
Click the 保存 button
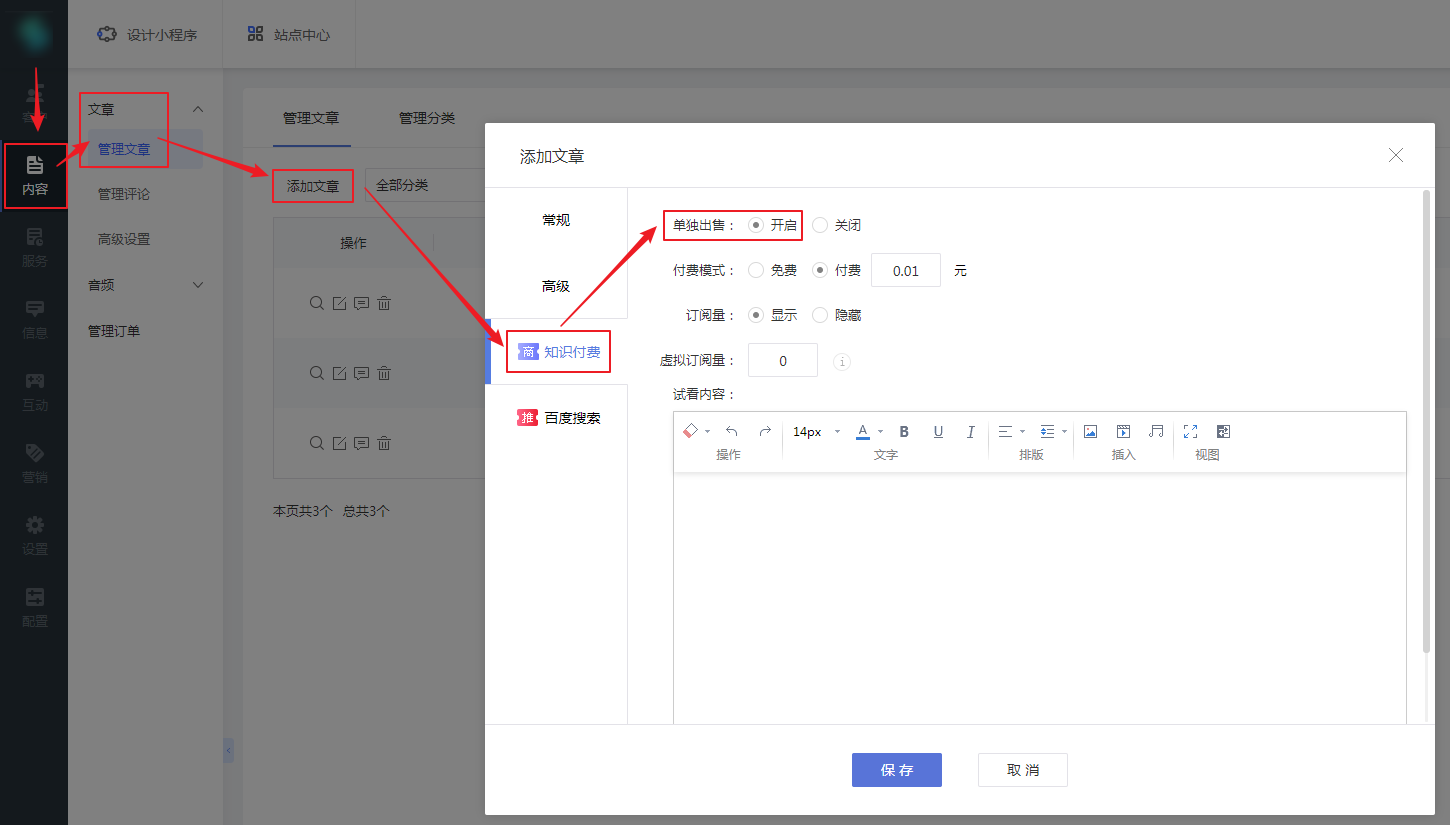pyautogui.click(x=897, y=770)
